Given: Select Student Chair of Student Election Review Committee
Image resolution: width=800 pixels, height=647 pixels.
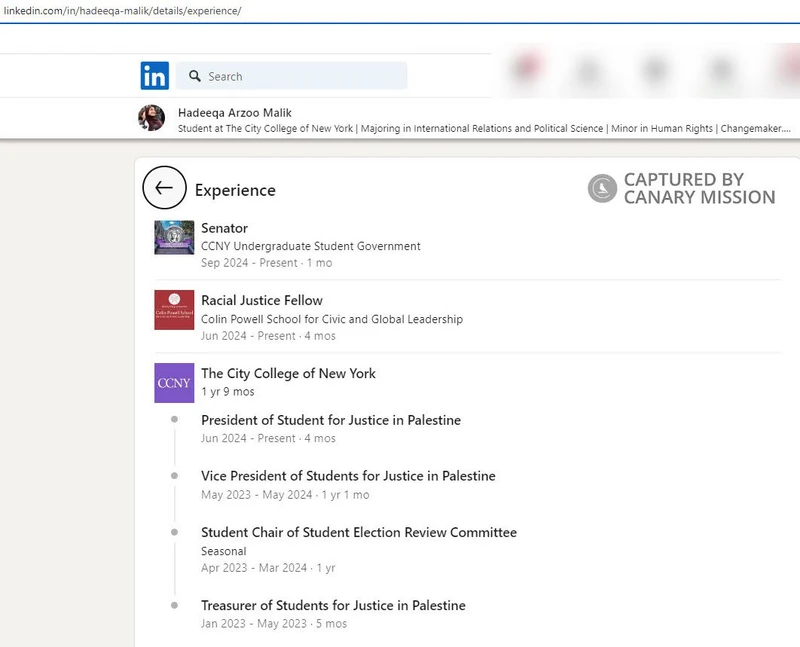Looking at the screenshot, I should pyautogui.click(x=359, y=532).
